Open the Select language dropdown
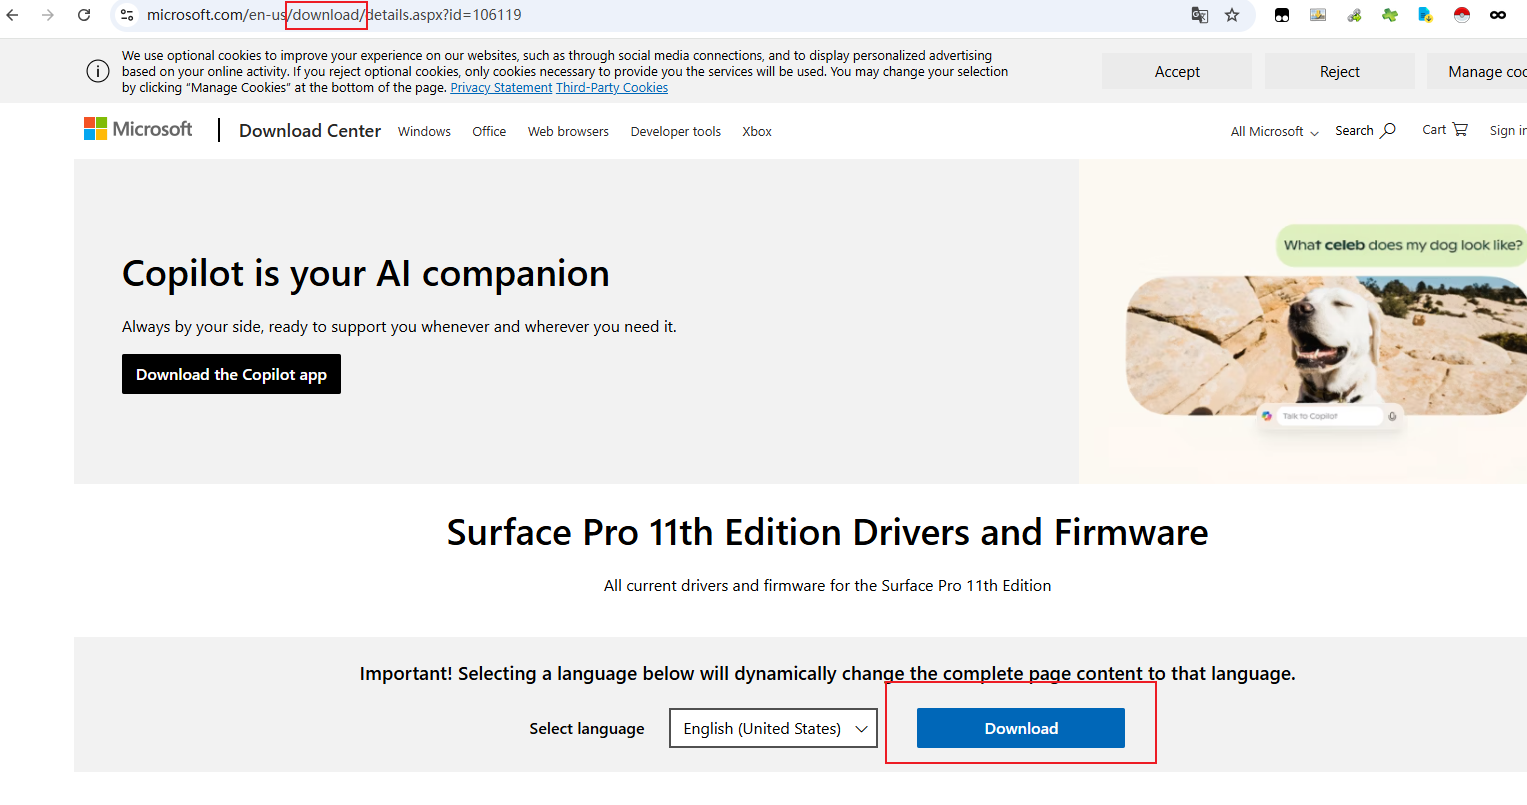Viewport: 1527px width, 805px height. pyautogui.click(x=773, y=728)
